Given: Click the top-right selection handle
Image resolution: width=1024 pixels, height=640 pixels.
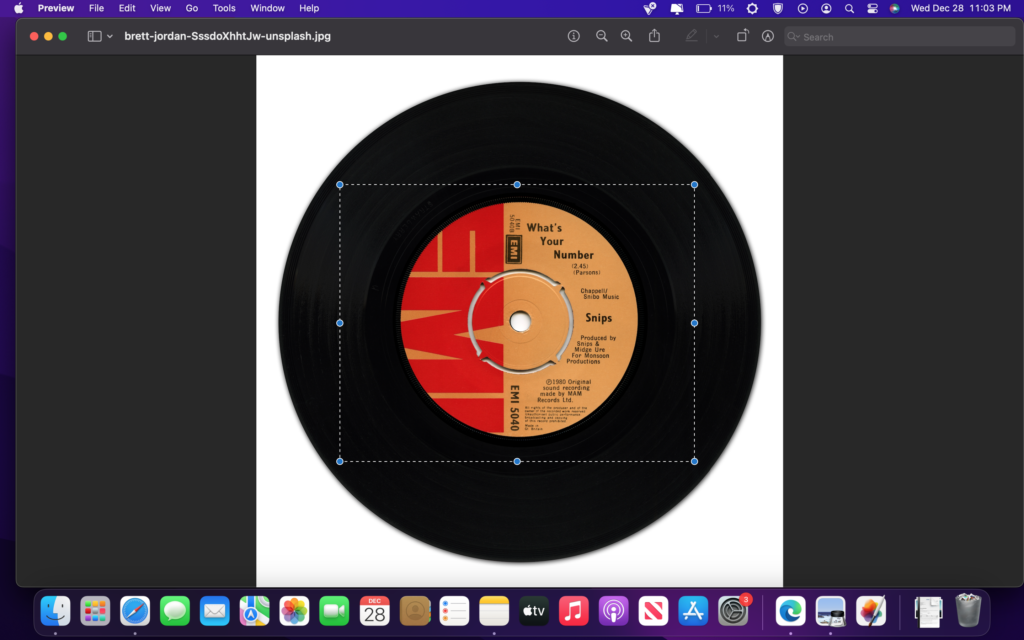Looking at the screenshot, I should (x=694, y=185).
